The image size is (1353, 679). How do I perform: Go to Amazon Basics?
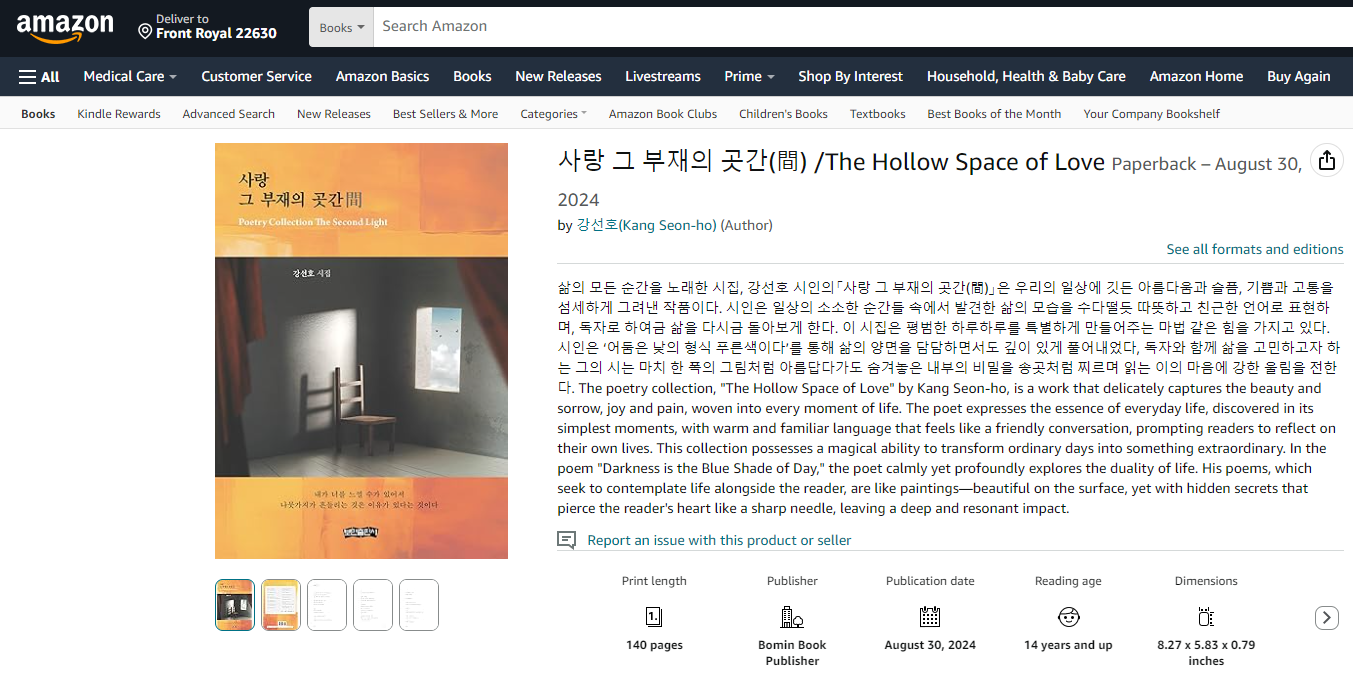click(382, 76)
